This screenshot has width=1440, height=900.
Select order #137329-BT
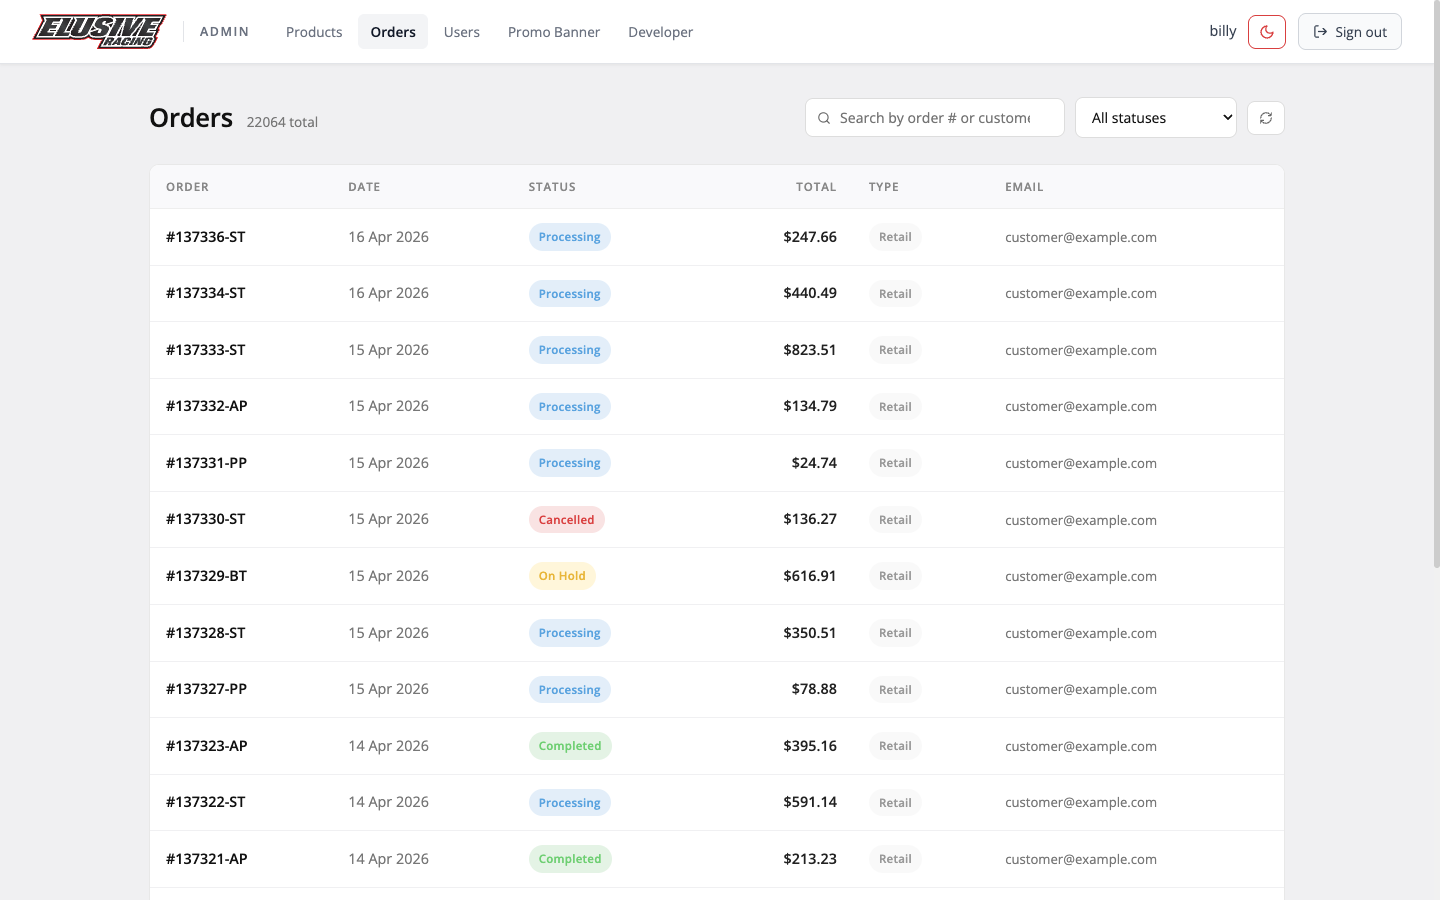(x=206, y=576)
